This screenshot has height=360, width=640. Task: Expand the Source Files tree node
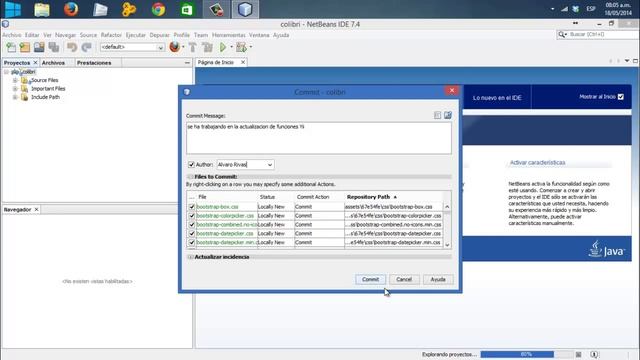[15, 80]
